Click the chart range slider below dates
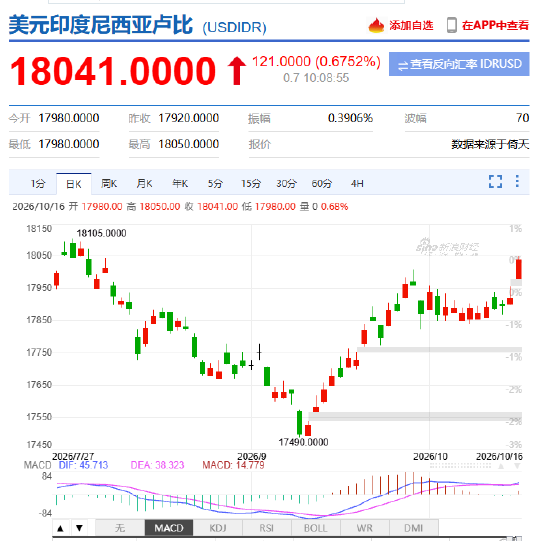The image size is (550, 541). coord(460,466)
